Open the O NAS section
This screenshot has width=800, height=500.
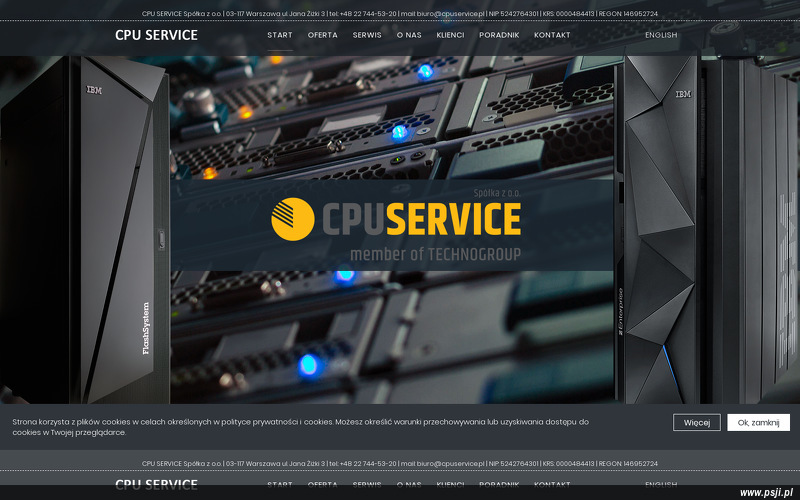click(409, 35)
